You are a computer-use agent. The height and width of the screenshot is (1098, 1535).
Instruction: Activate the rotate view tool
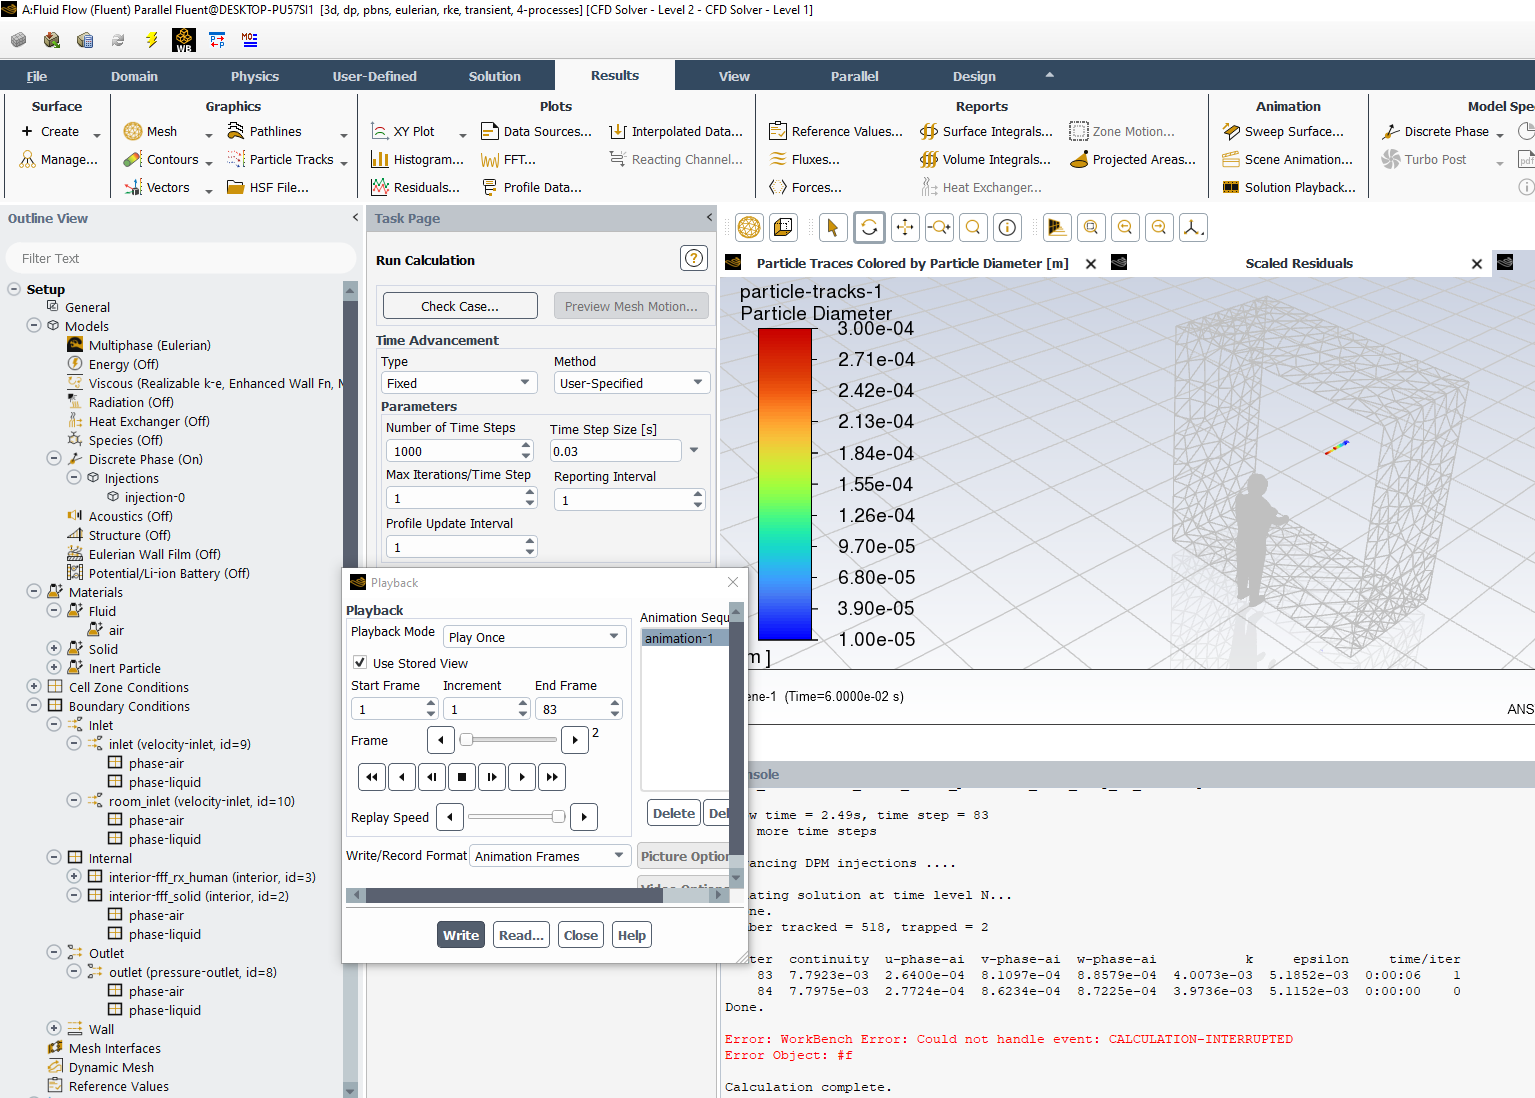coord(870,228)
